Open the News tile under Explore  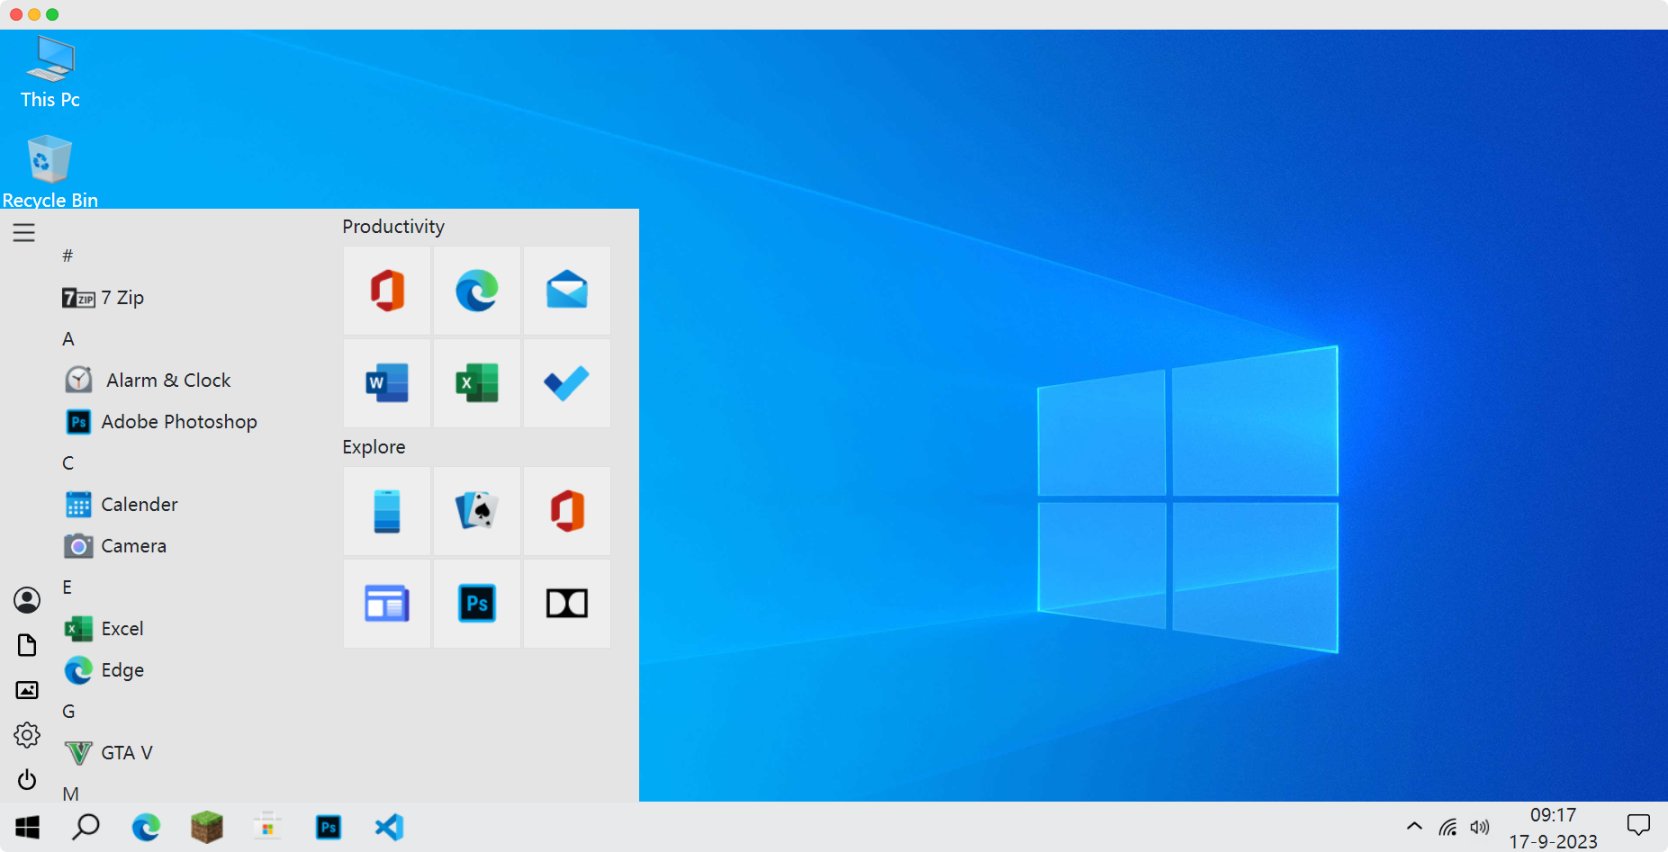coord(387,603)
